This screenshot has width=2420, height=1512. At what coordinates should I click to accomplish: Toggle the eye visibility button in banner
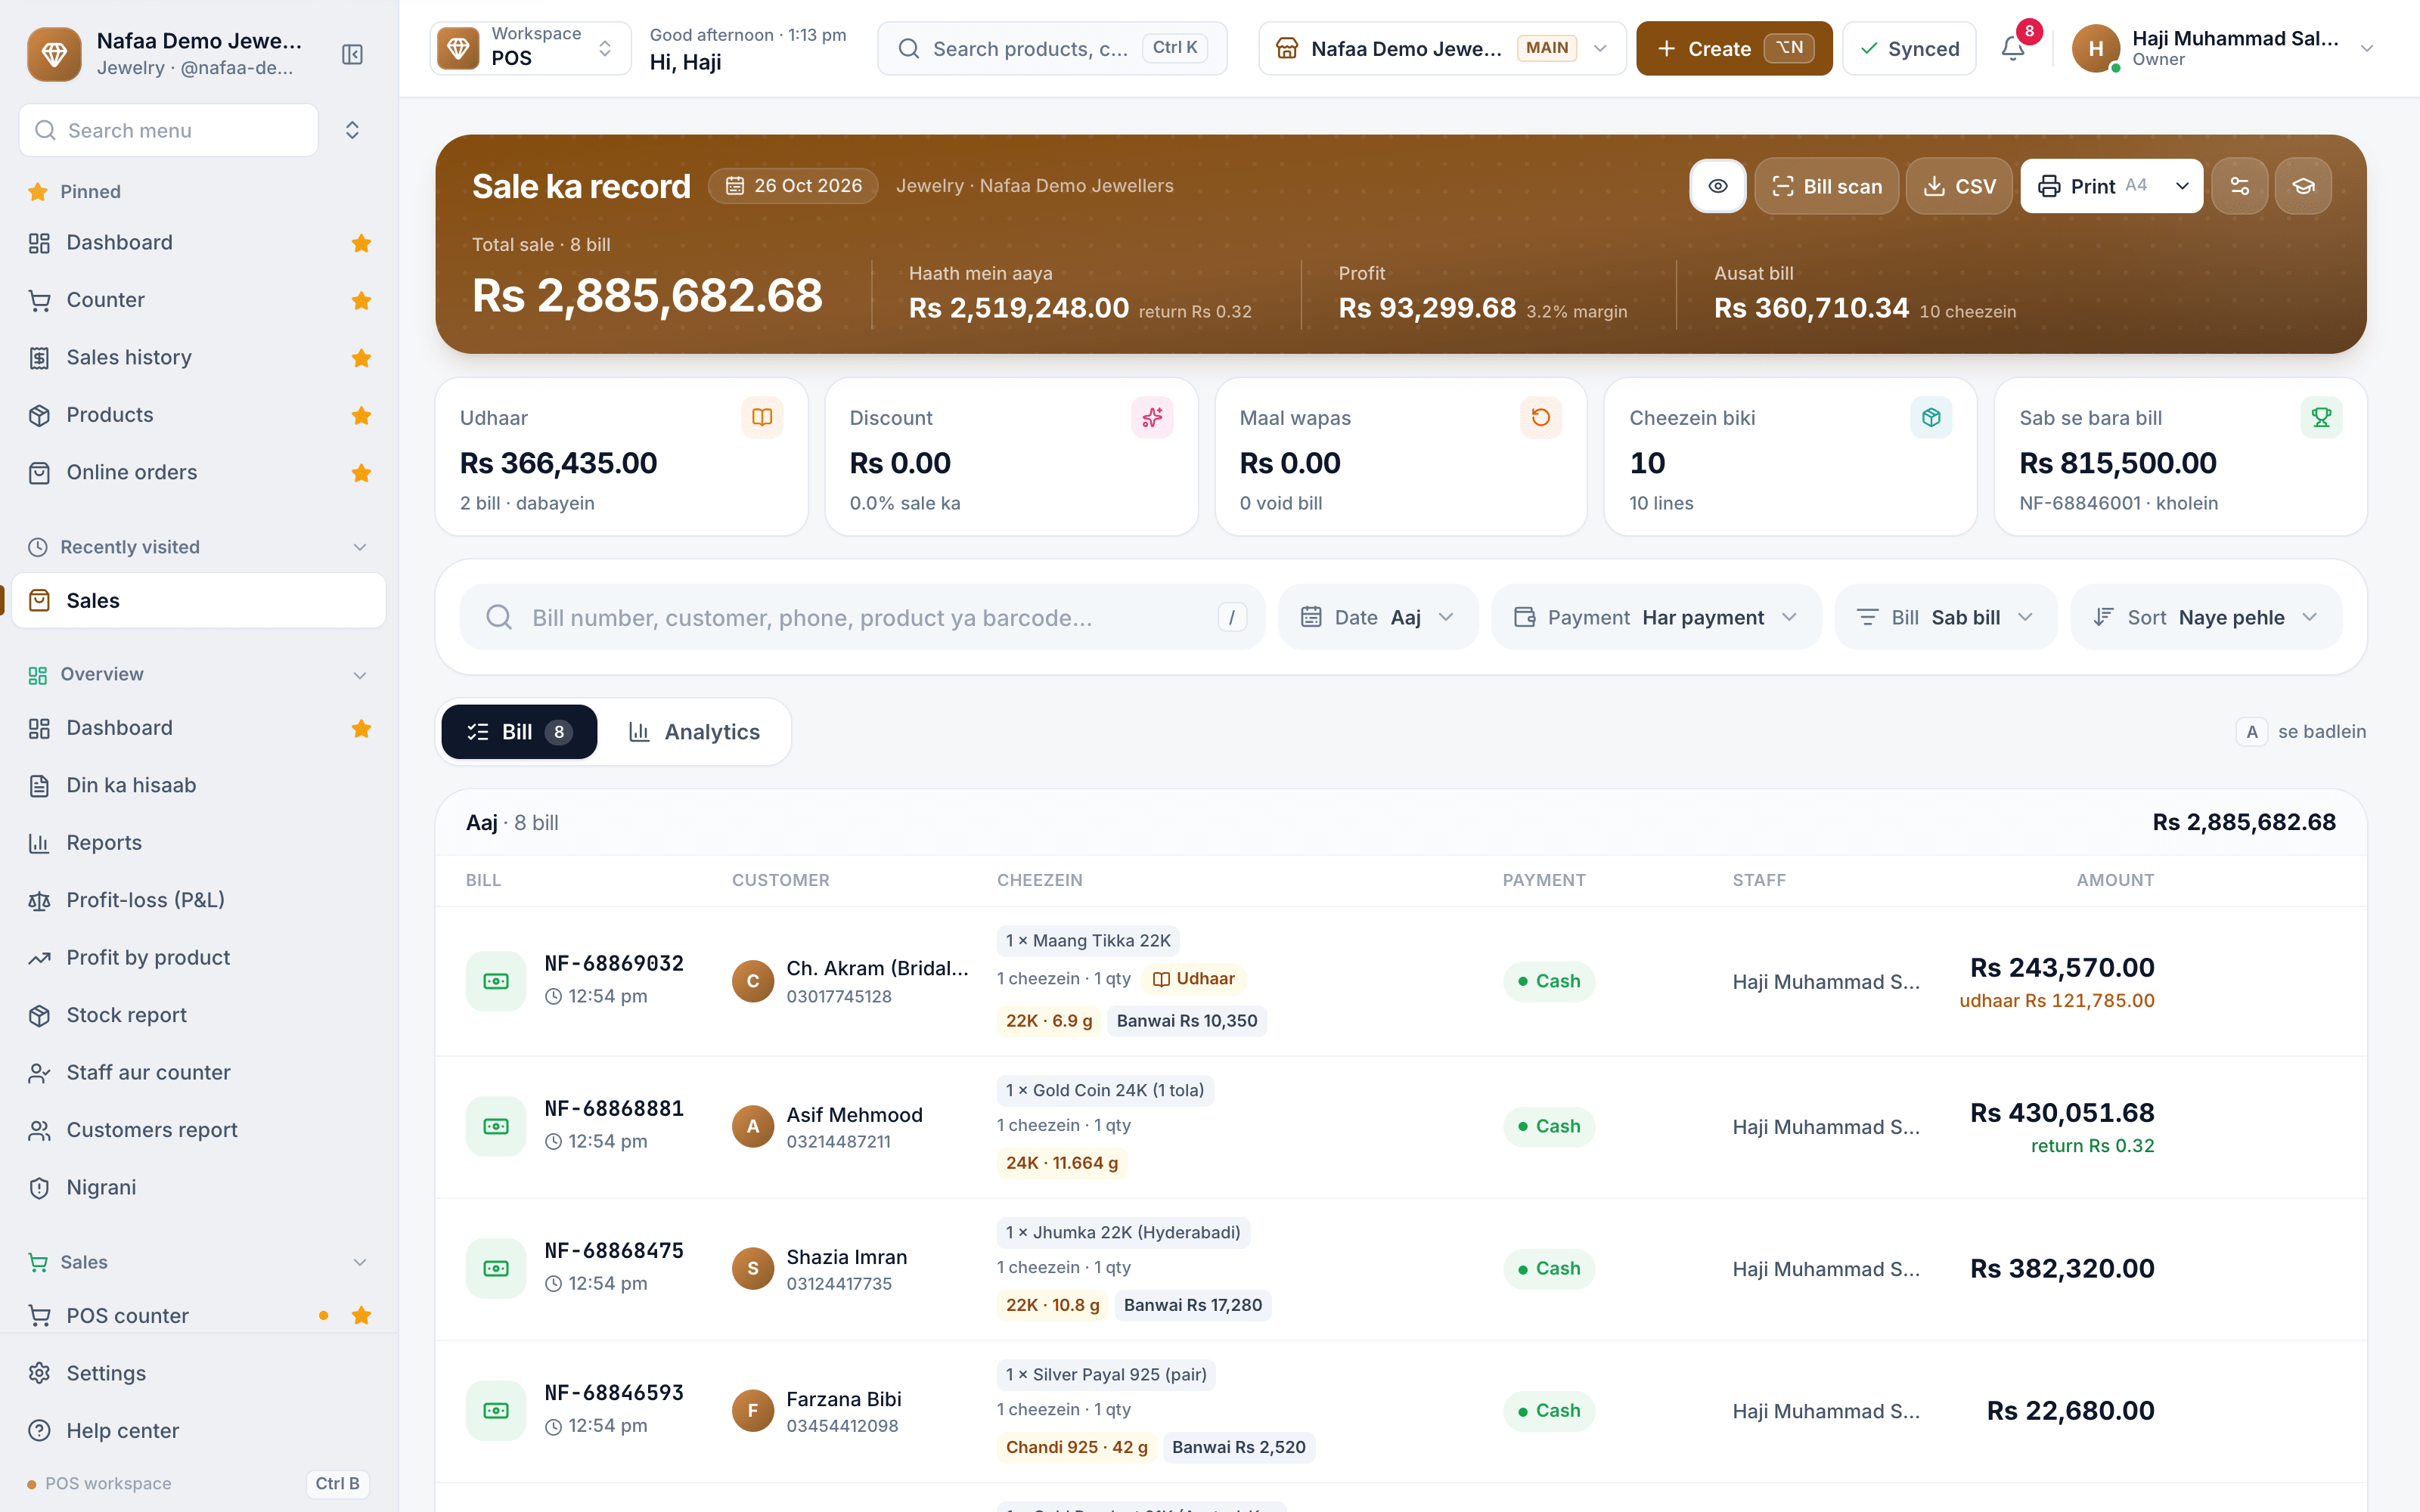pos(1718,186)
